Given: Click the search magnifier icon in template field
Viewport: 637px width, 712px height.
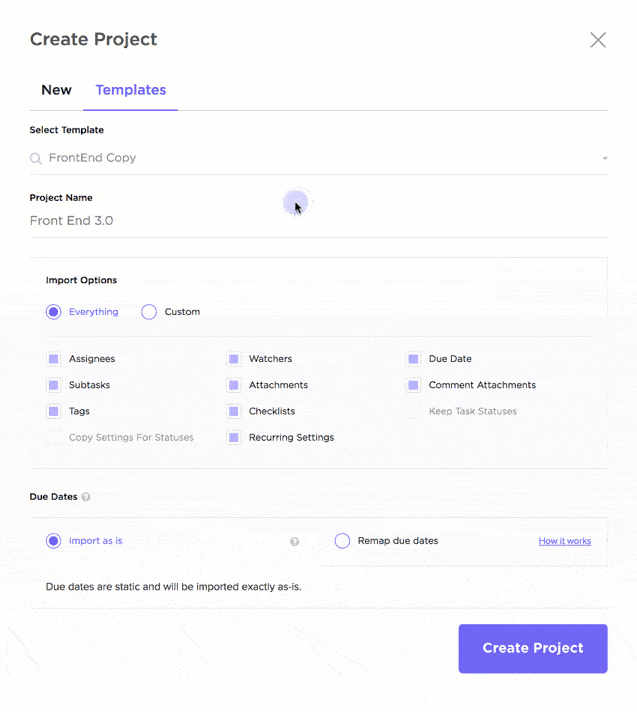Looking at the screenshot, I should tap(36, 158).
